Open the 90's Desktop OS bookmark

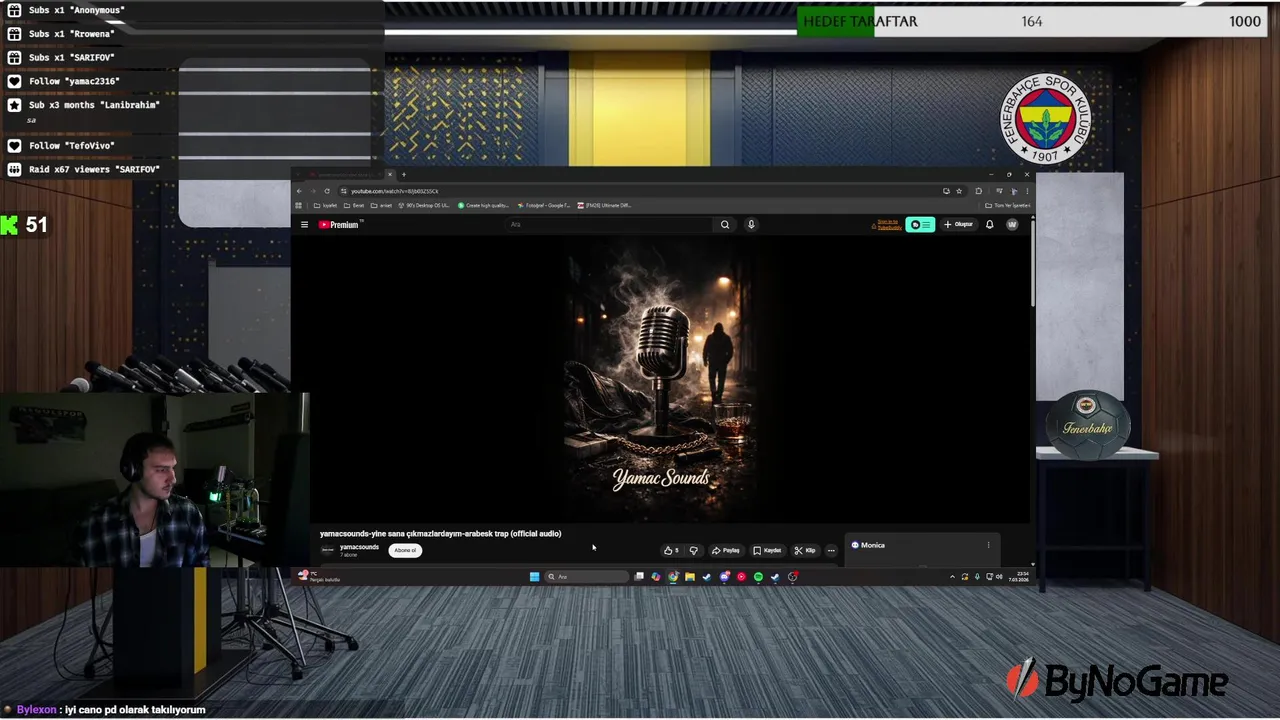pos(424,205)
